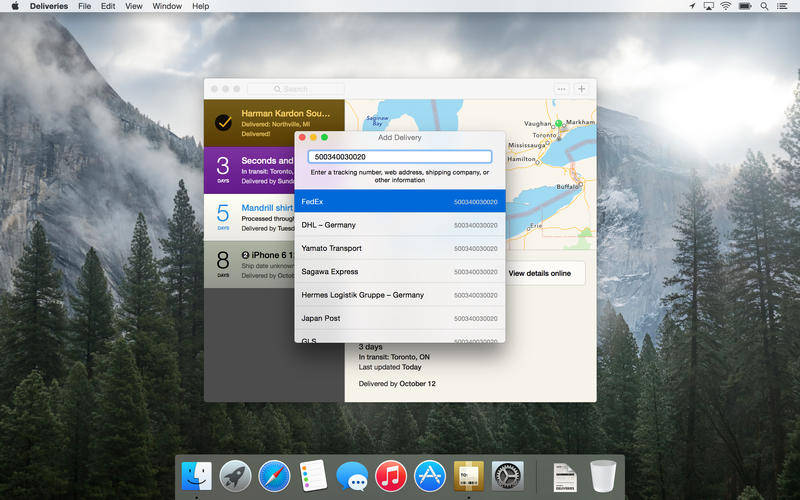This screenshot has height=500, width=800.
Task: Click the plus button to add delivery
Action: click(581, 89)
